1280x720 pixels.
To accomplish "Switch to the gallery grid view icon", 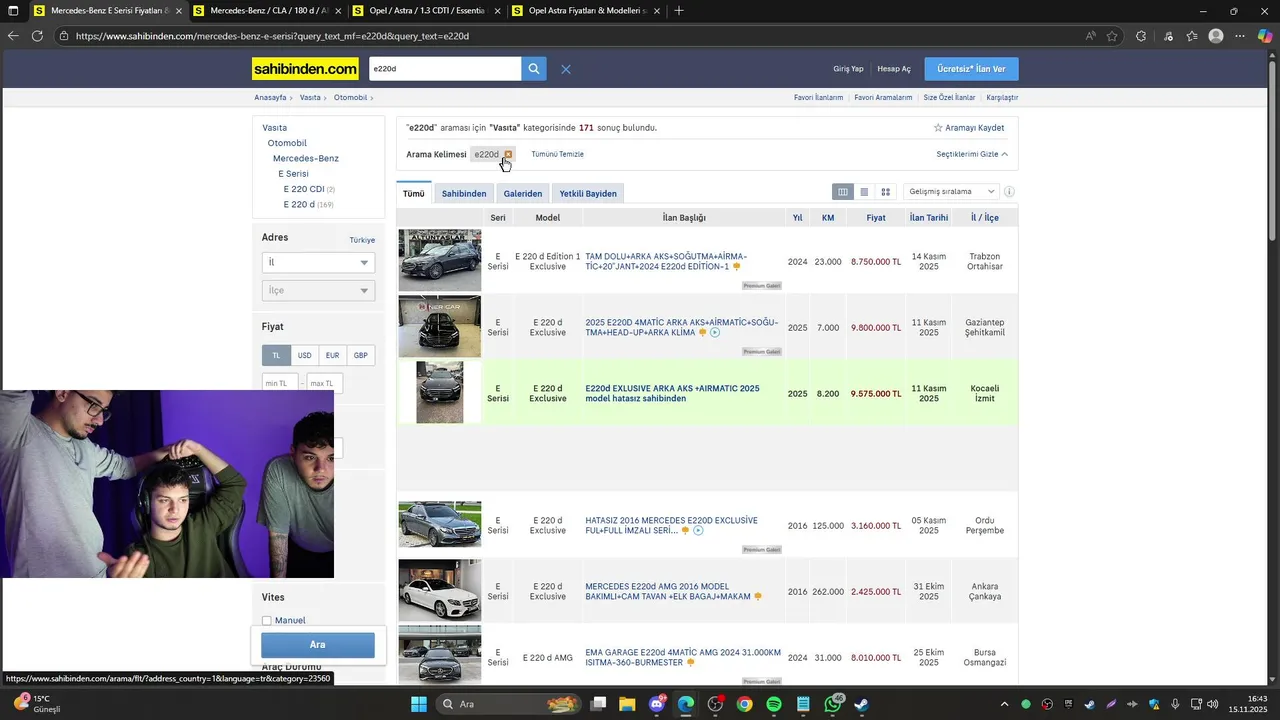I will pos(885,192).
